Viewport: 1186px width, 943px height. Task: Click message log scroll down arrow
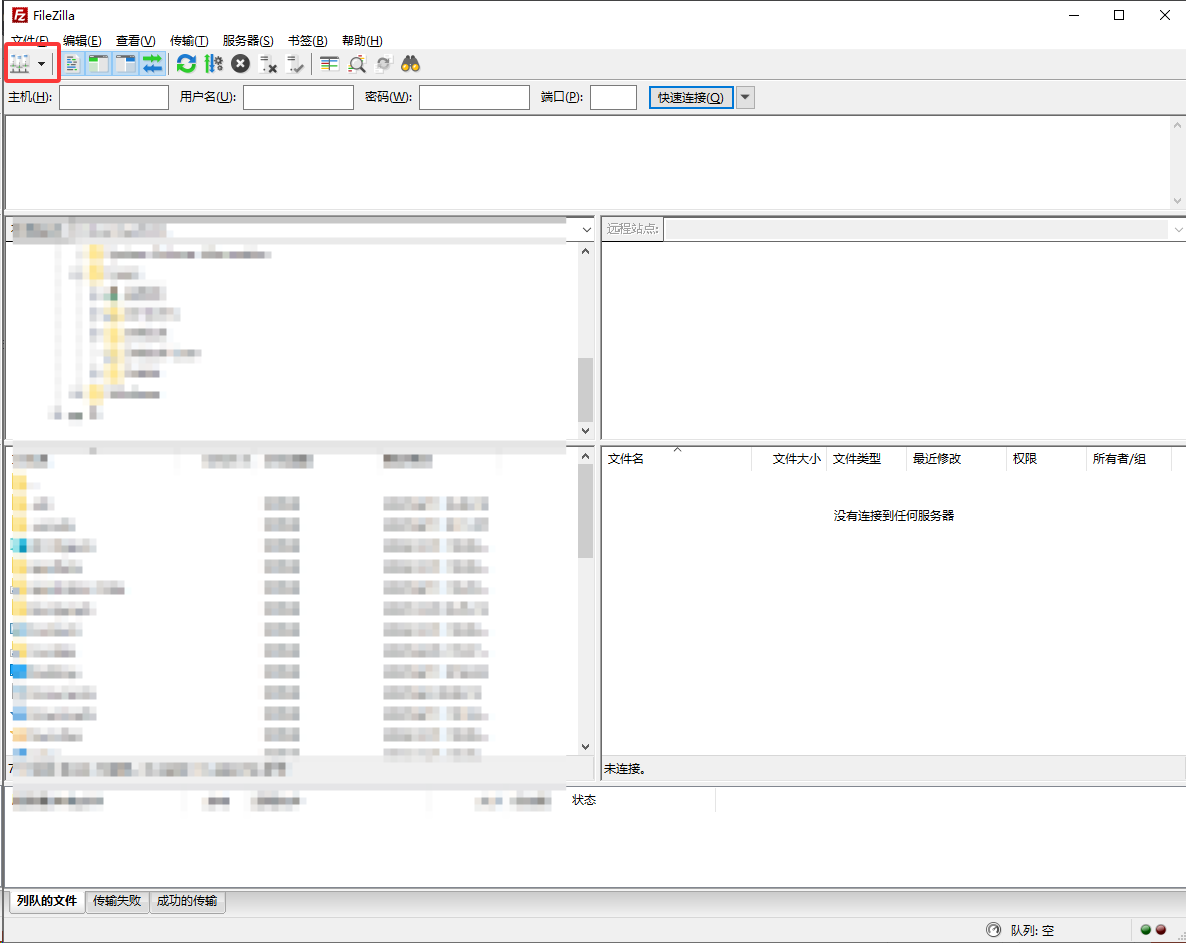coord(1177,200)
